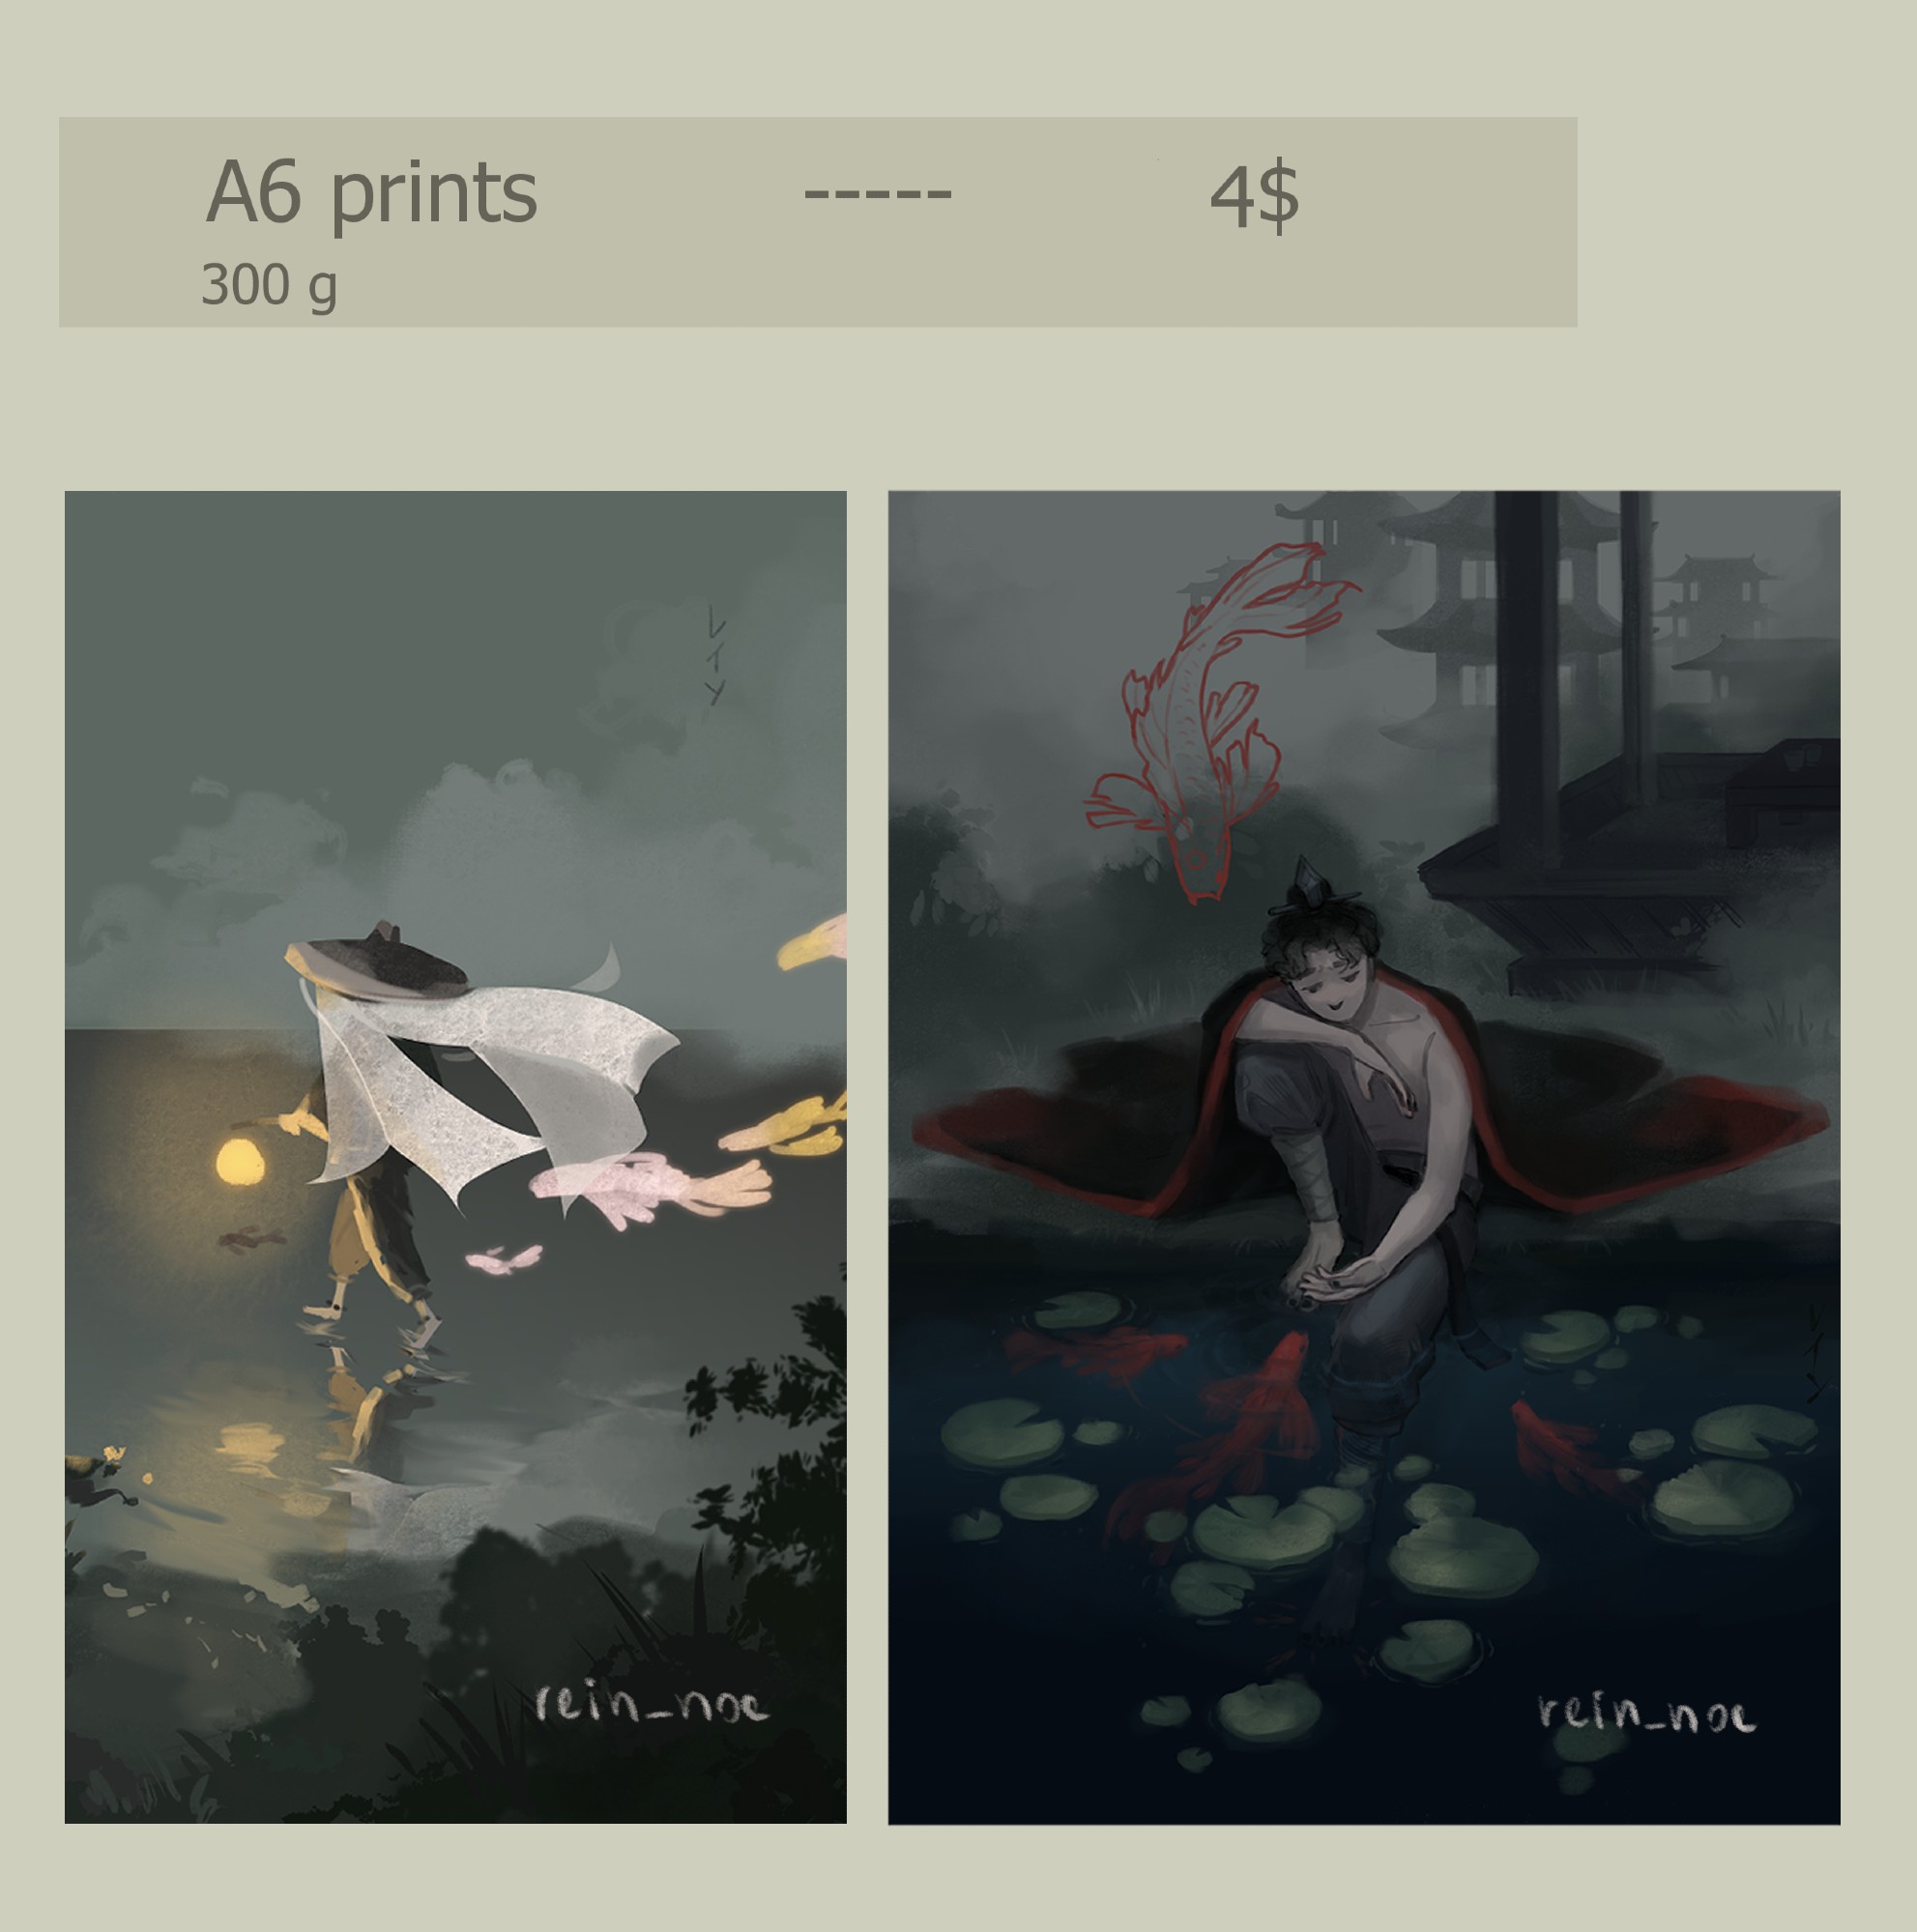Click the vertical katakana signature in the sky
The height and width of the screenshot is (1932, 1917).
click(x=715, y=653)
